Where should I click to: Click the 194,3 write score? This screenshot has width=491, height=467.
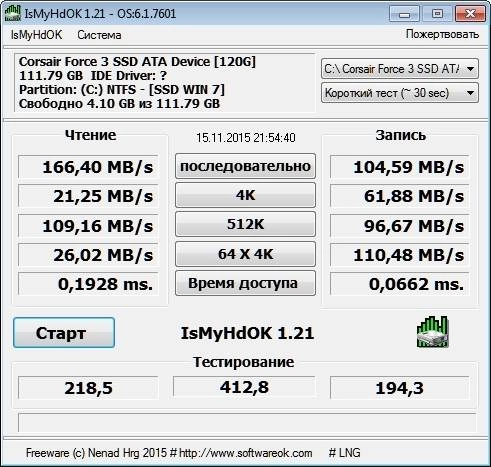[x=400, y=388]
